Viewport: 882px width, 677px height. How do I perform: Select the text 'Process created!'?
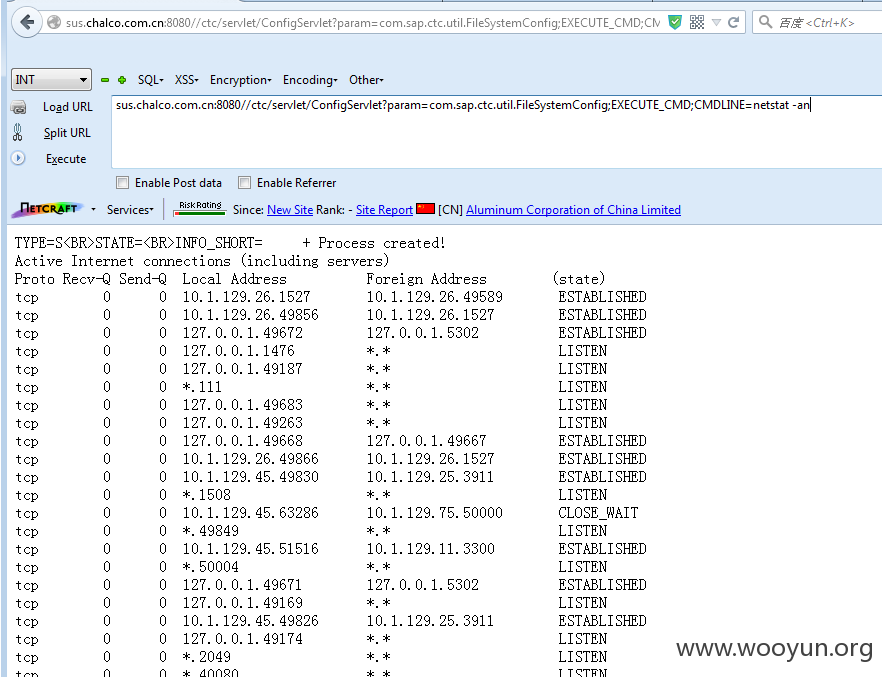coord(382,243)
